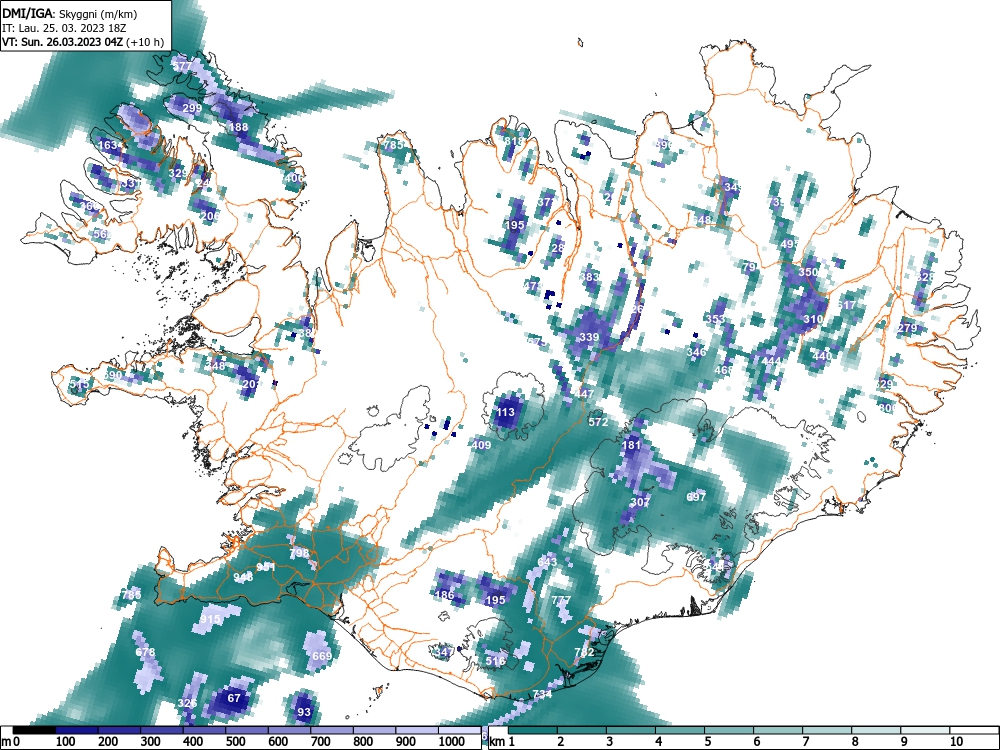Click the 'km' unit label in the legend
This screenshot has width=1000, height=750.
pos(497,741)
